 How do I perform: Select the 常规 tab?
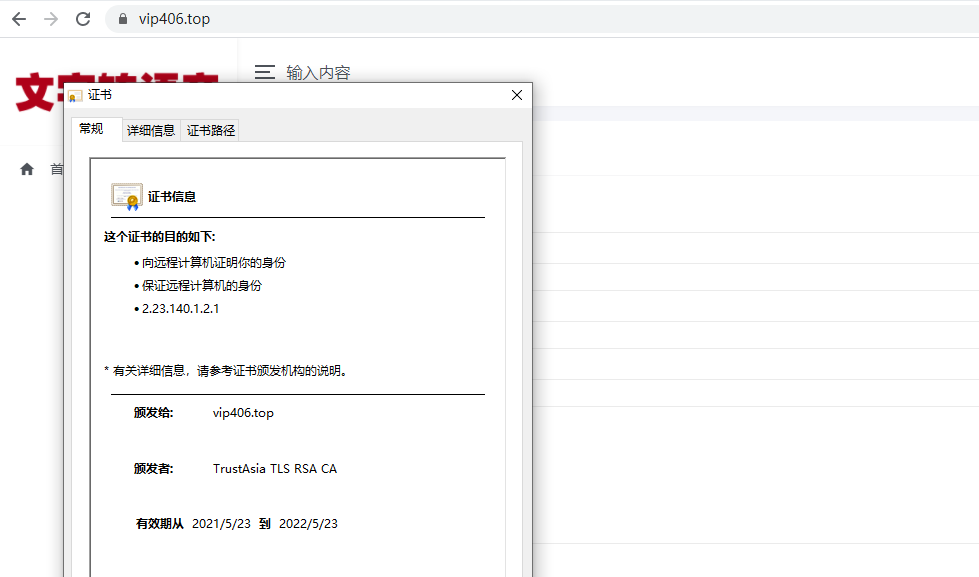tap(93, 128)
